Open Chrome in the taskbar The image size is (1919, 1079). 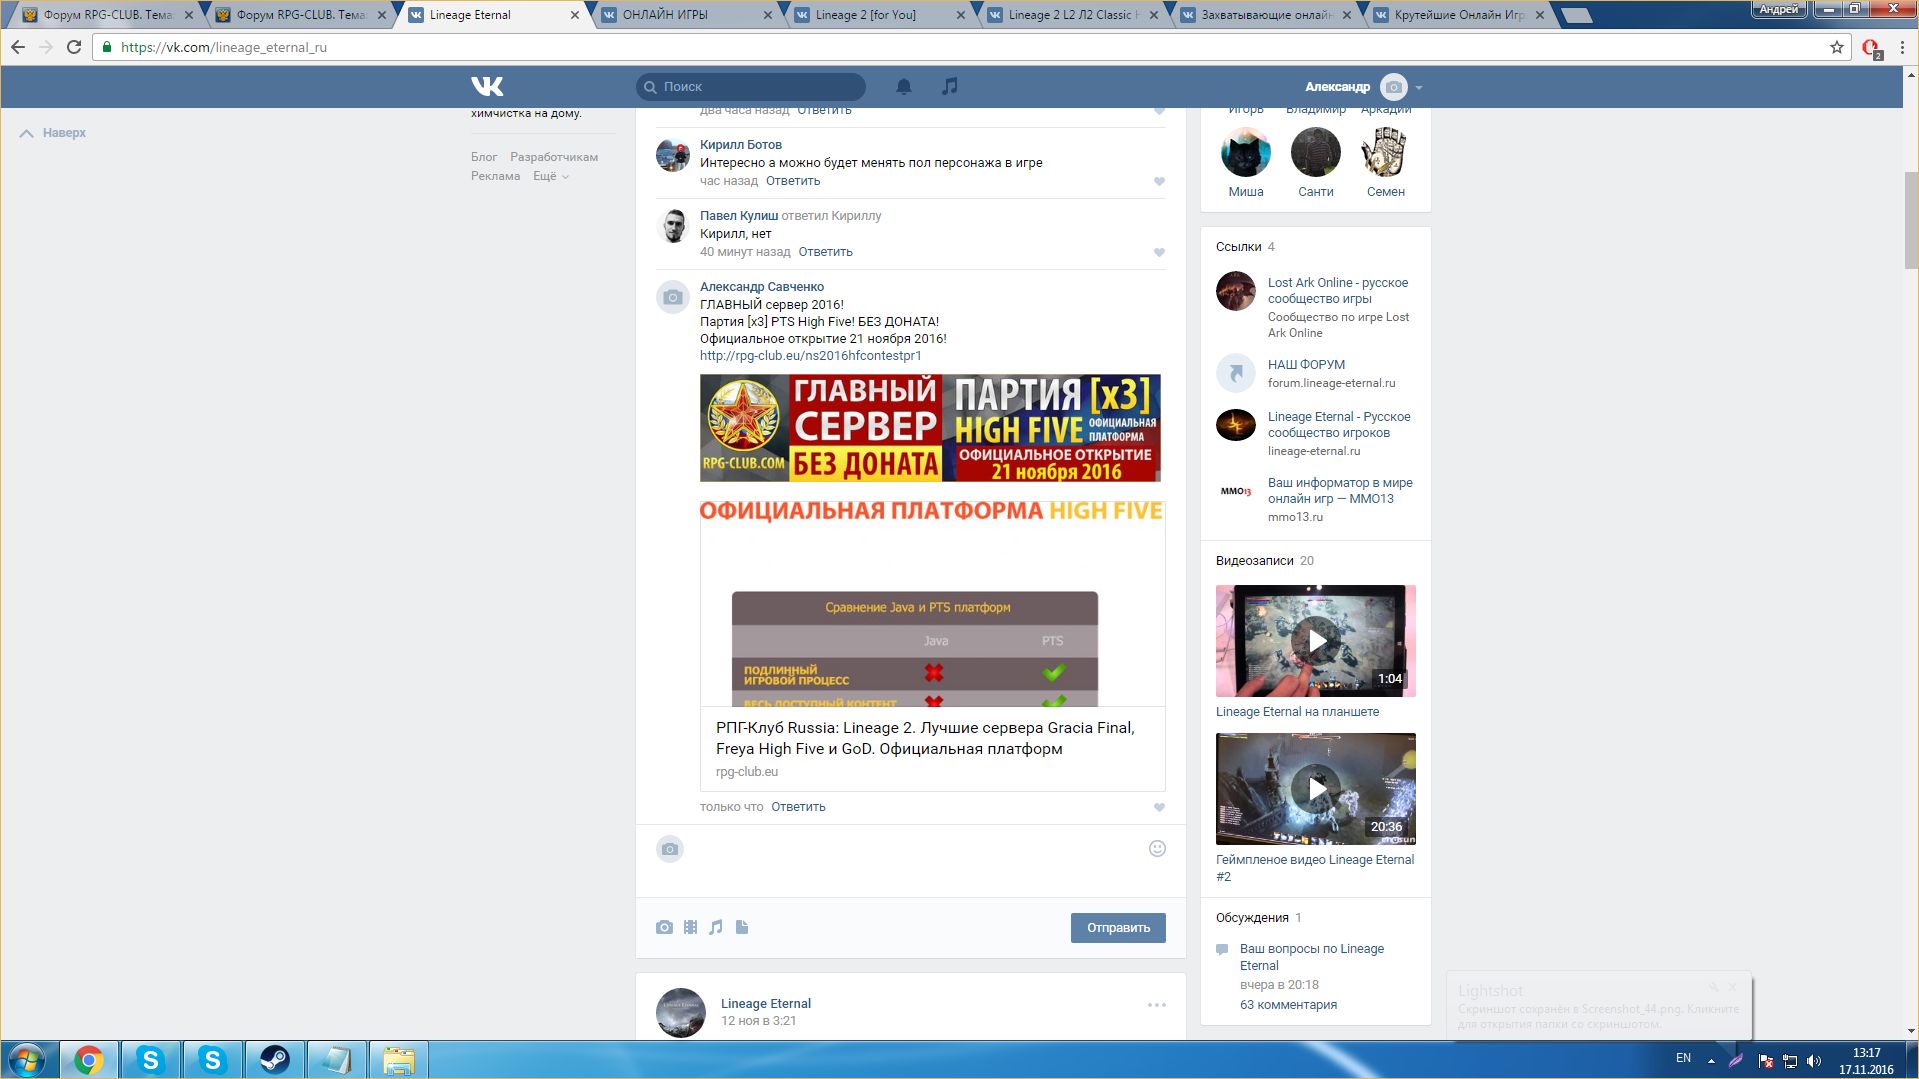89,1060
